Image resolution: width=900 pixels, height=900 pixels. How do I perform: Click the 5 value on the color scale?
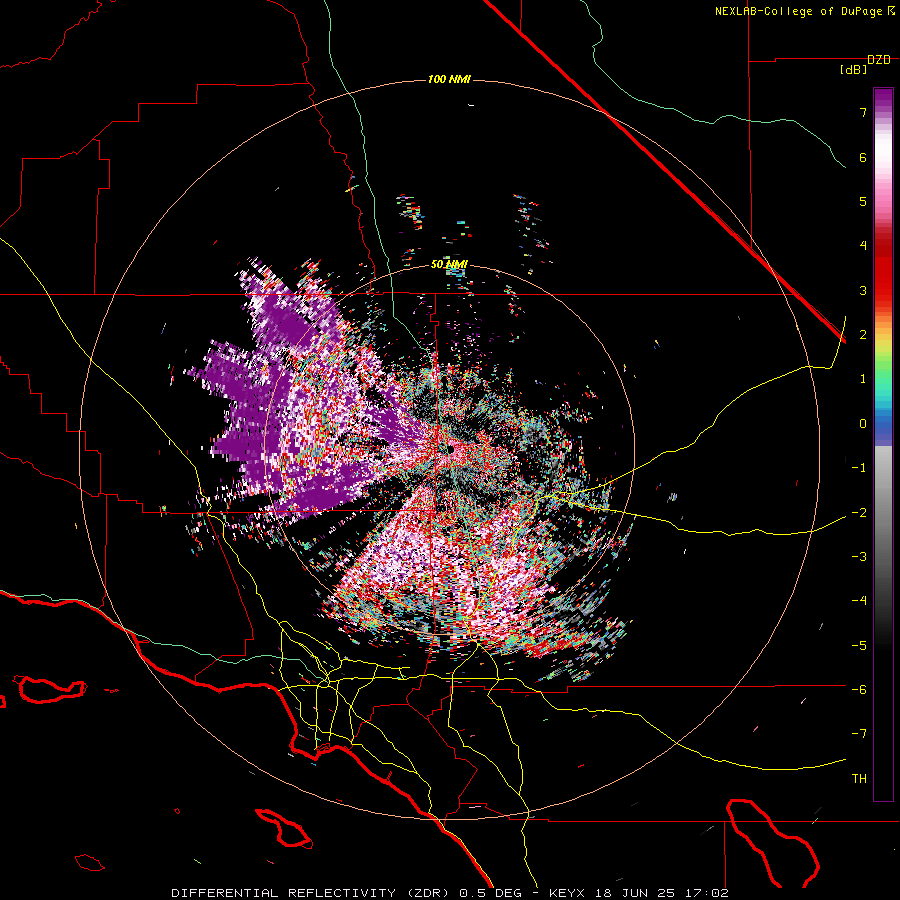863,201
